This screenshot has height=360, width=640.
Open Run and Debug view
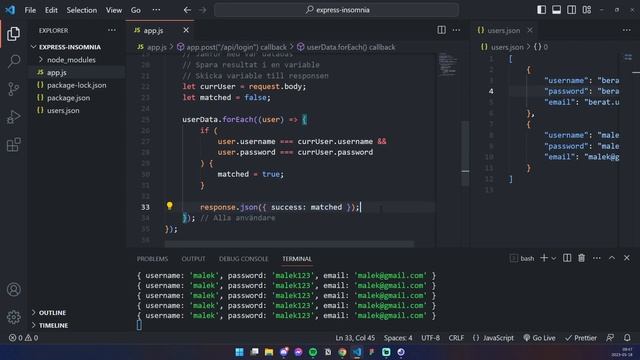[13, 117]
